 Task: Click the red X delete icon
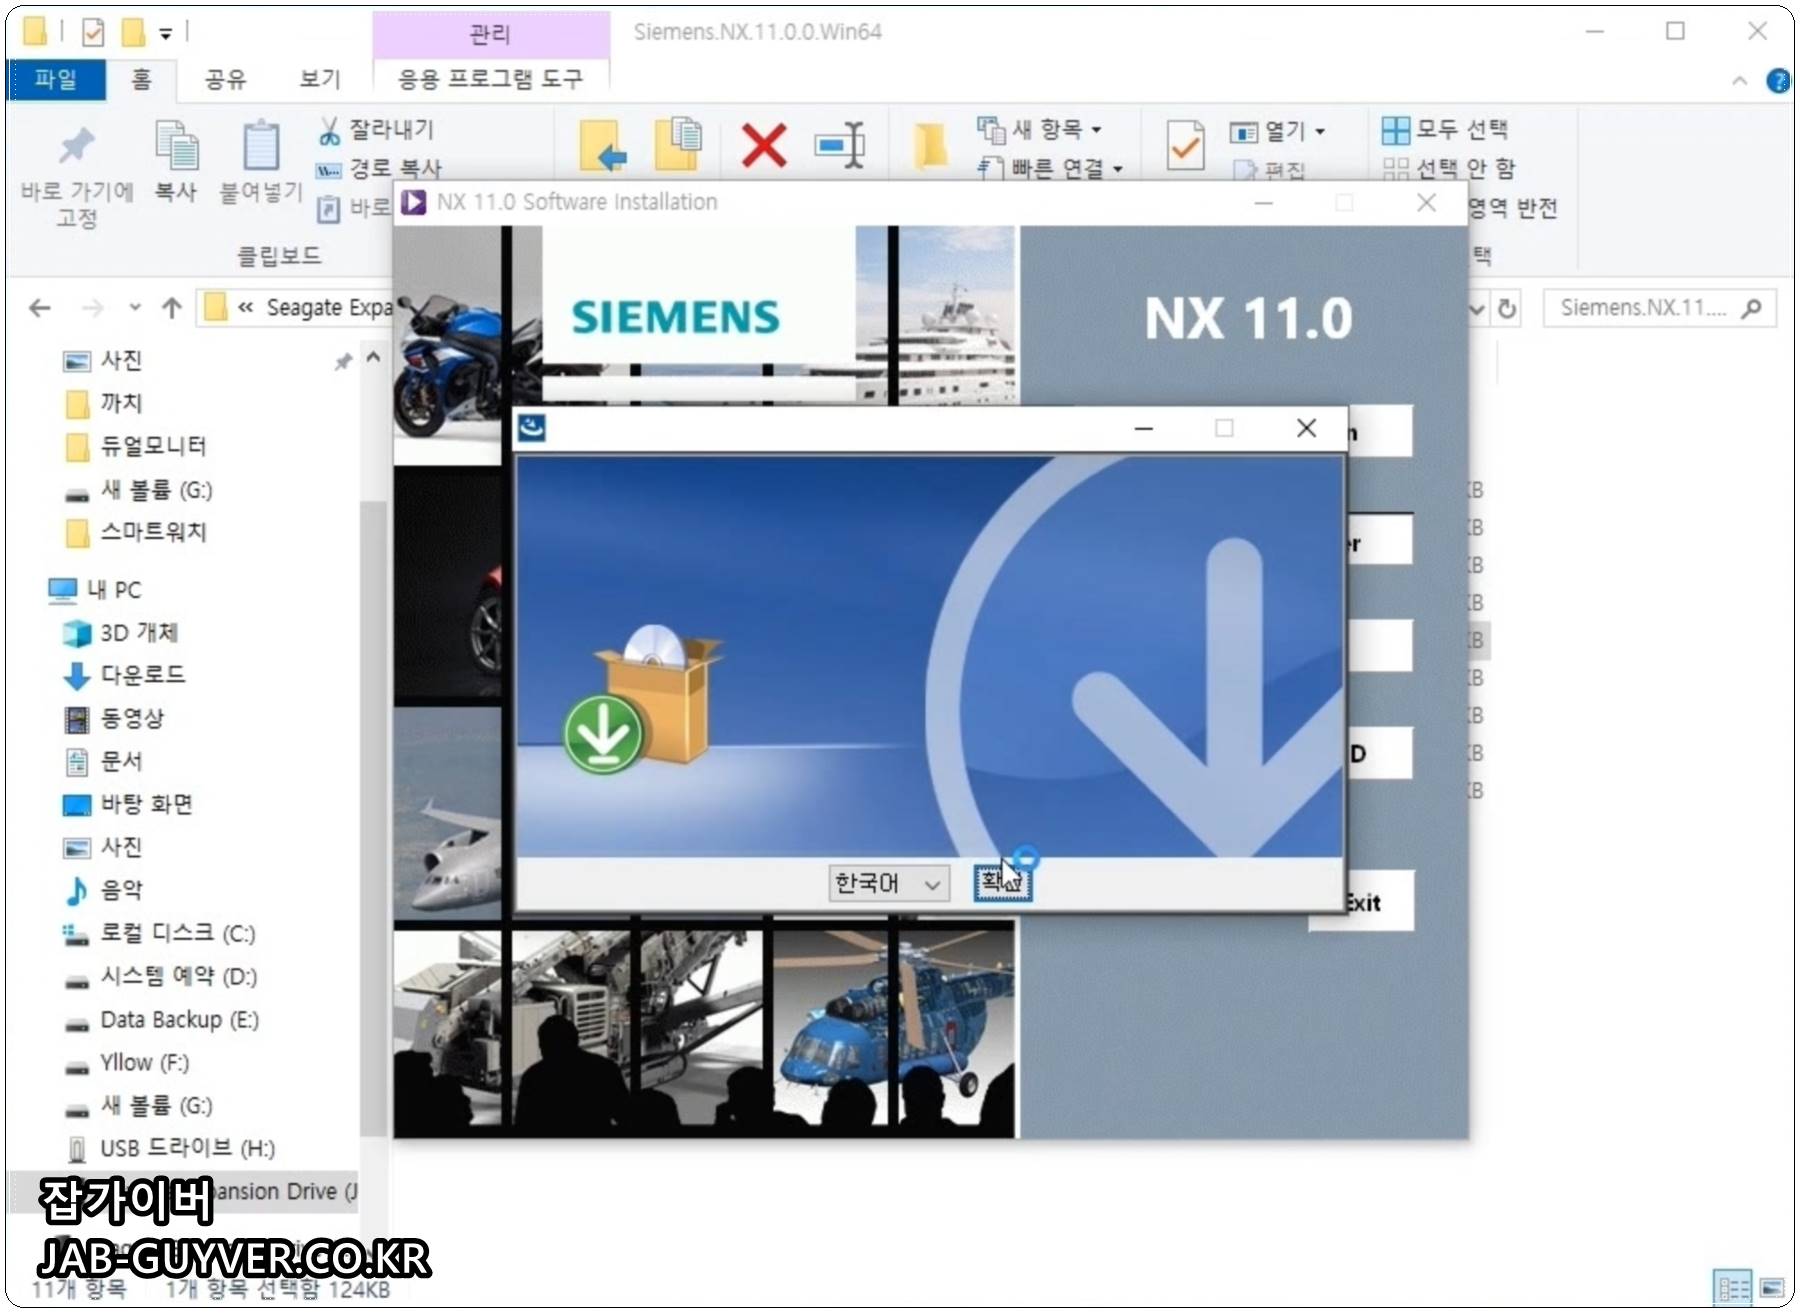[764, 146]
